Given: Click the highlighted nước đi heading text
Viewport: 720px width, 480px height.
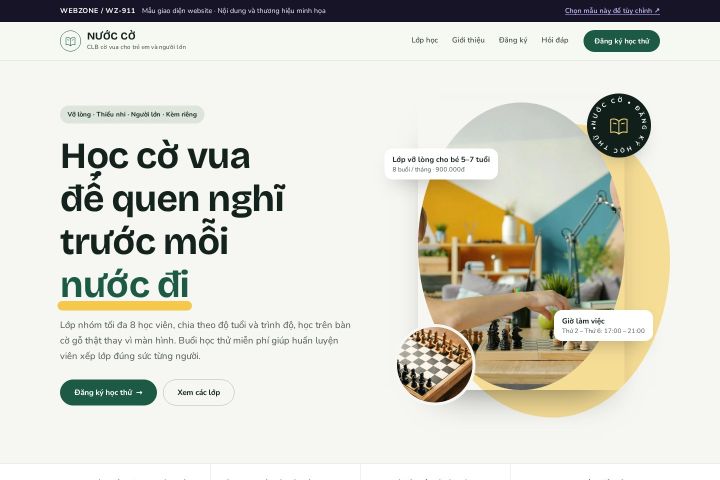Looking at the screenshot, I should 124,284.
